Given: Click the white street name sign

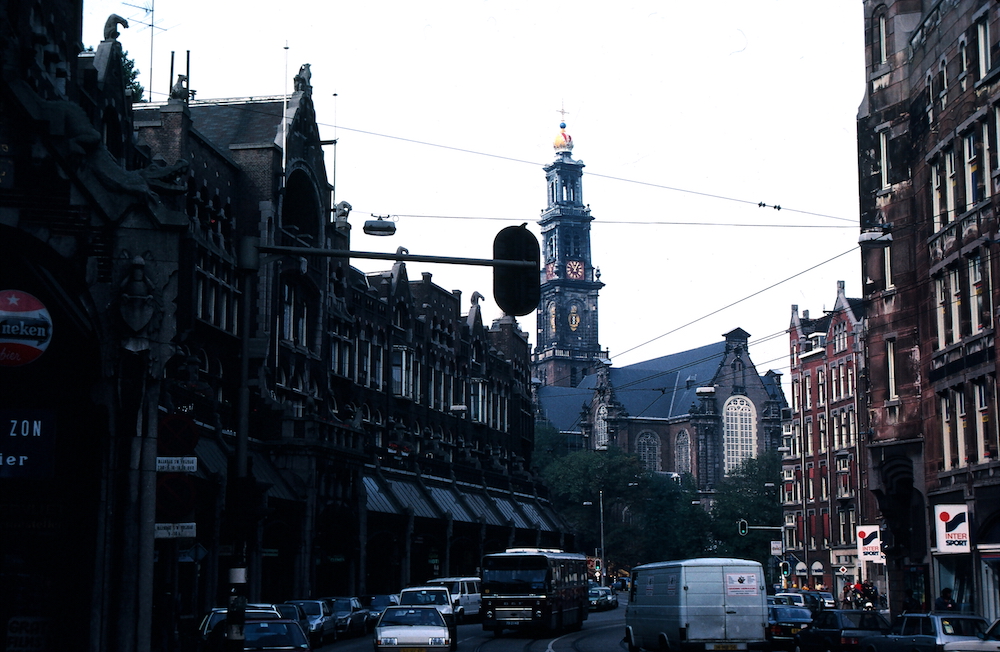Looking at the screenshot, I should click(x=176, y=464).
